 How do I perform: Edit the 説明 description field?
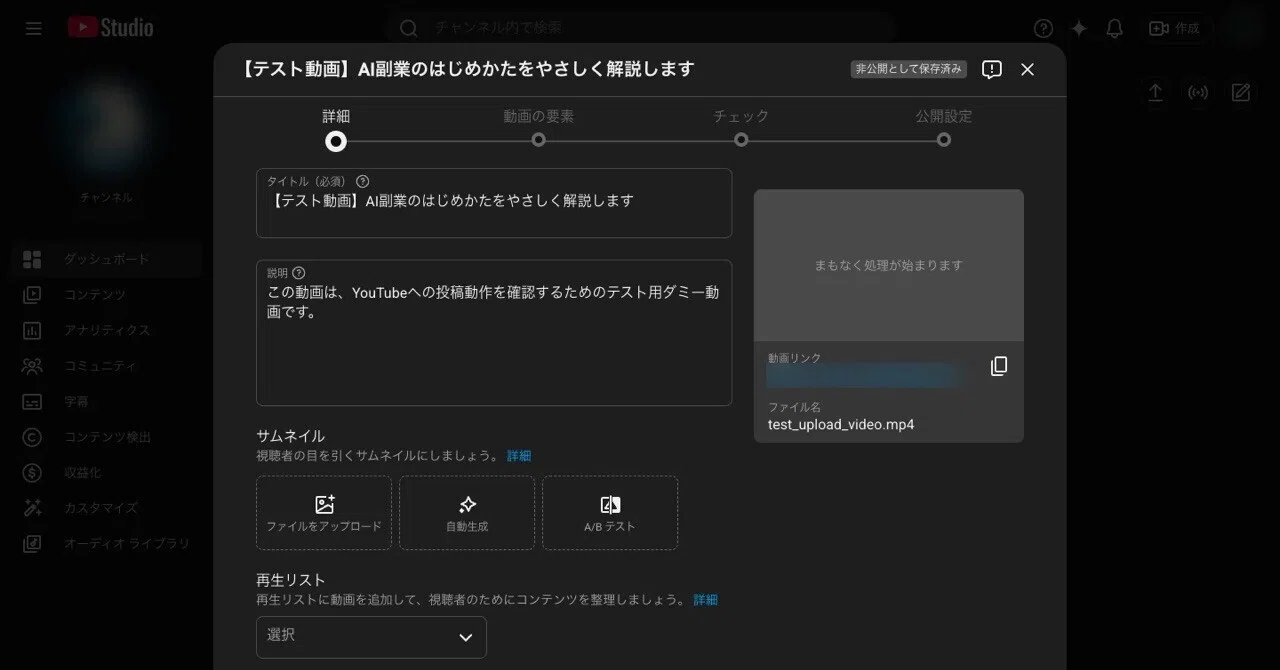(494, 333)
